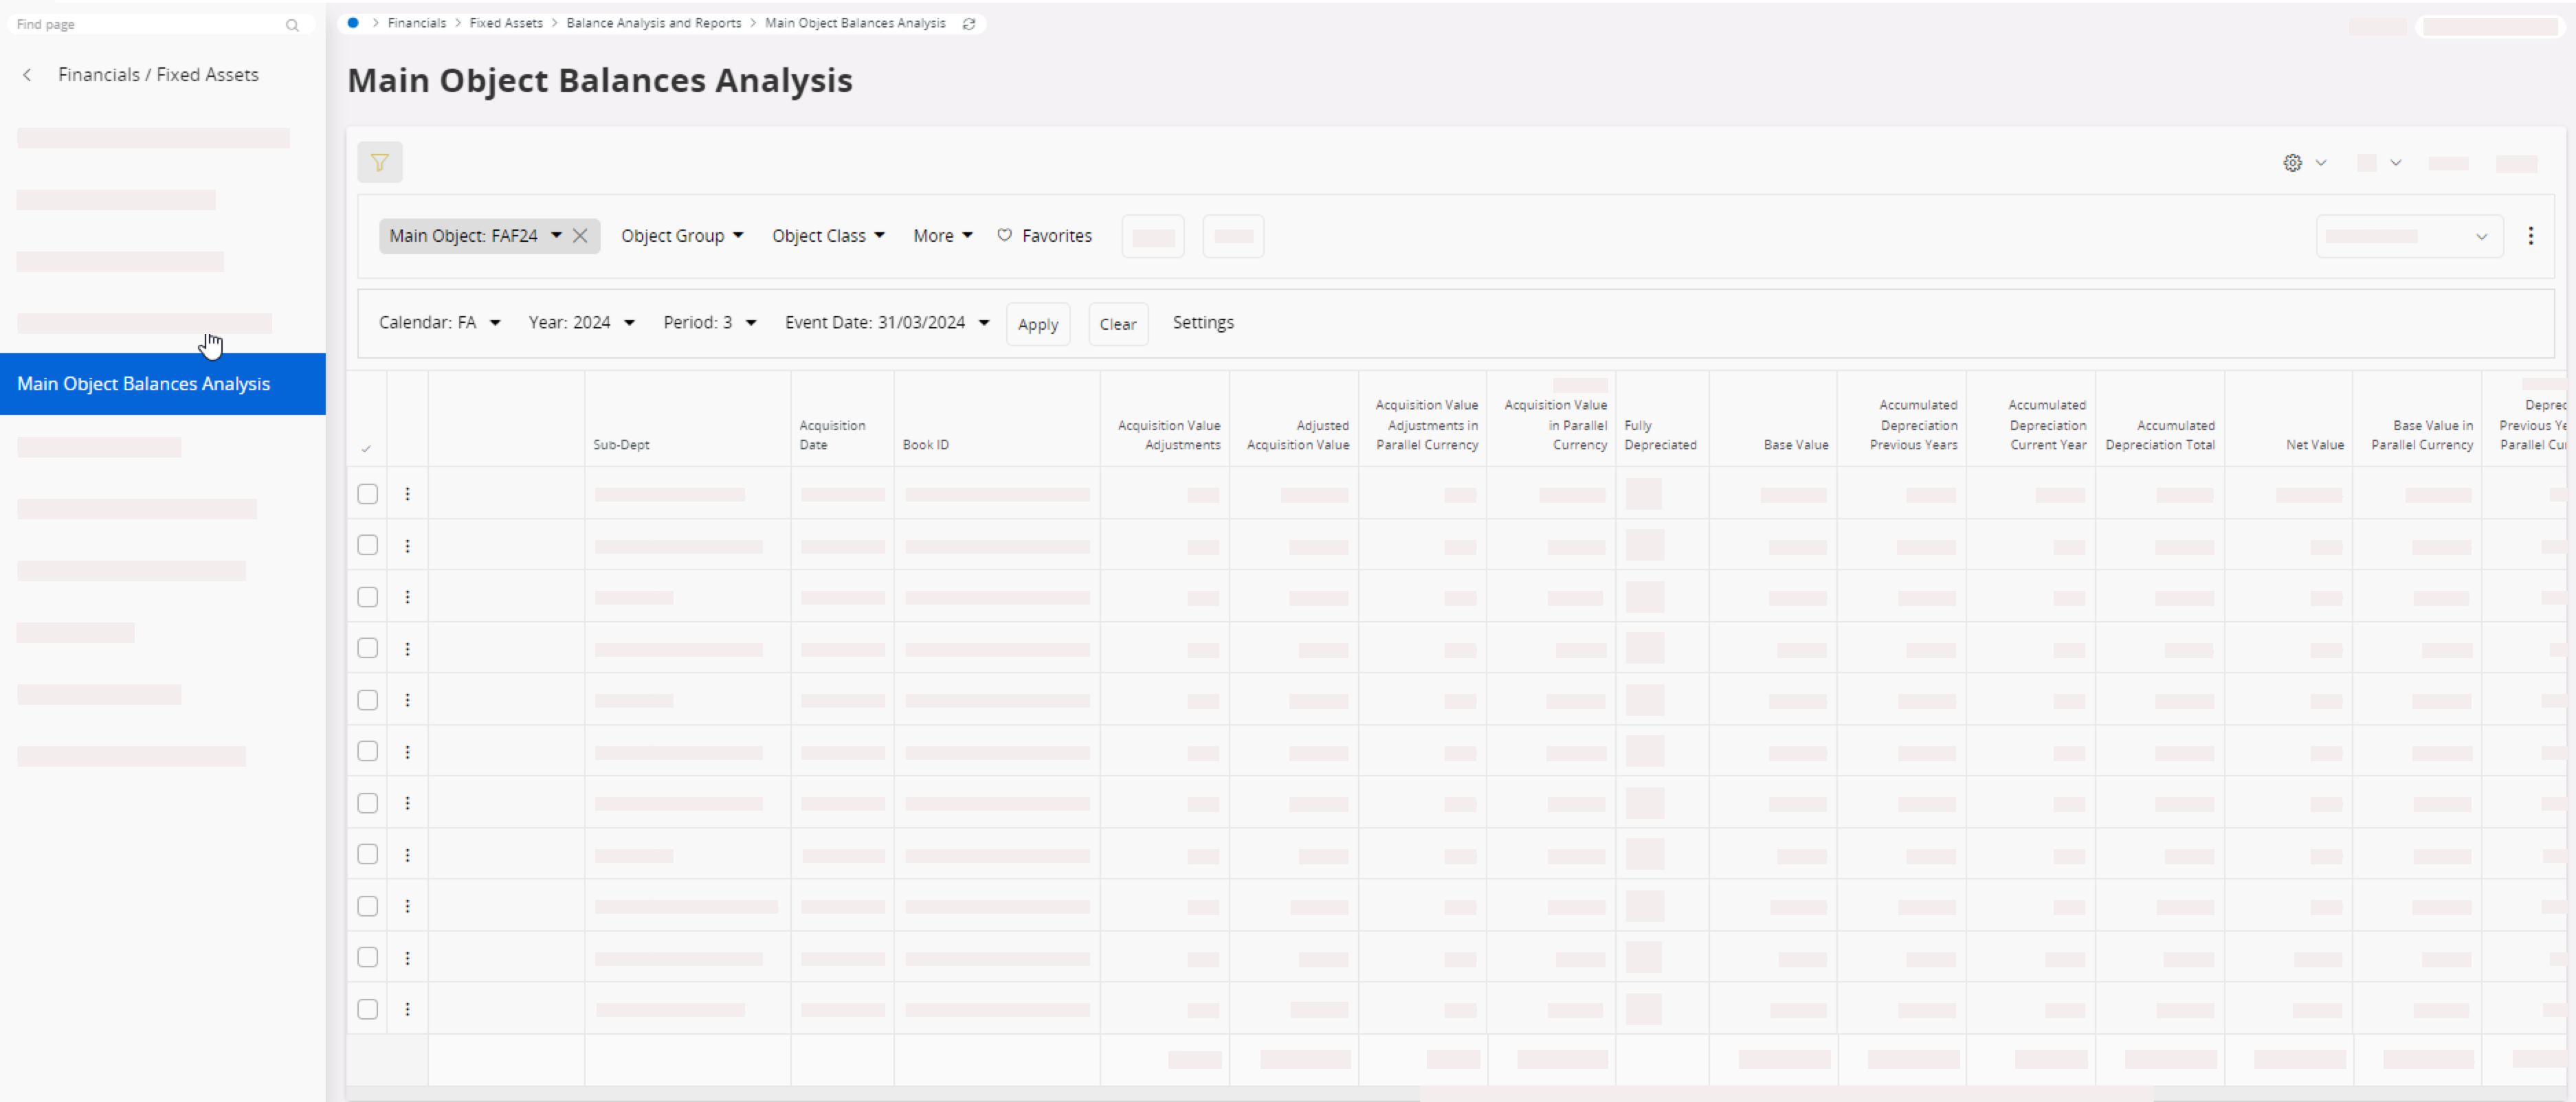Click the Apply button
This screenshot has height=1102, width=2576.
[x=1037, y=324]
